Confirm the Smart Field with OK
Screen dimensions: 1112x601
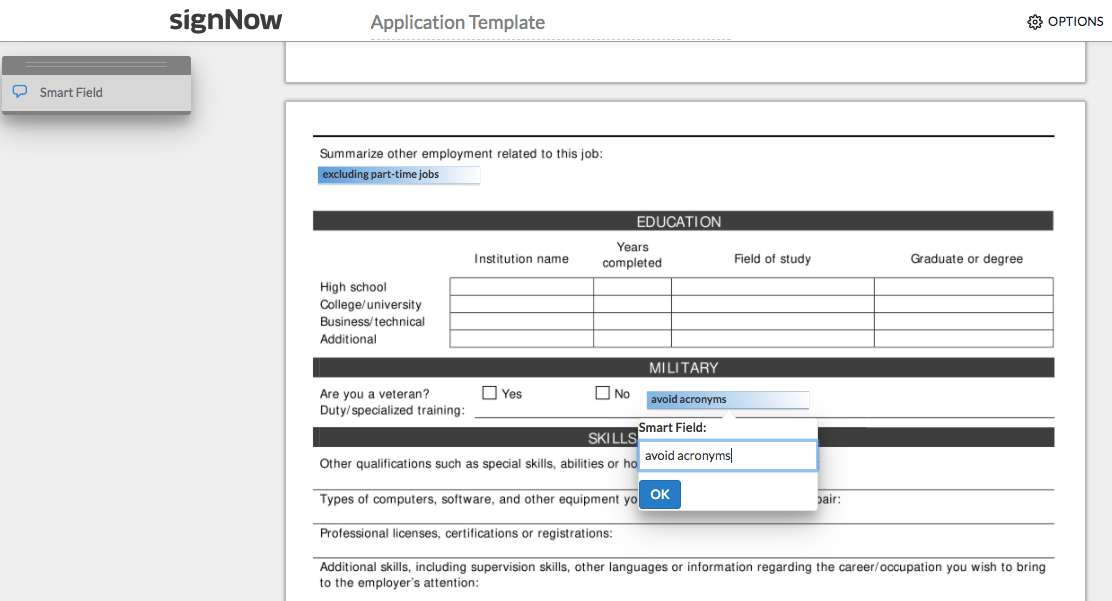click(660, 495)
